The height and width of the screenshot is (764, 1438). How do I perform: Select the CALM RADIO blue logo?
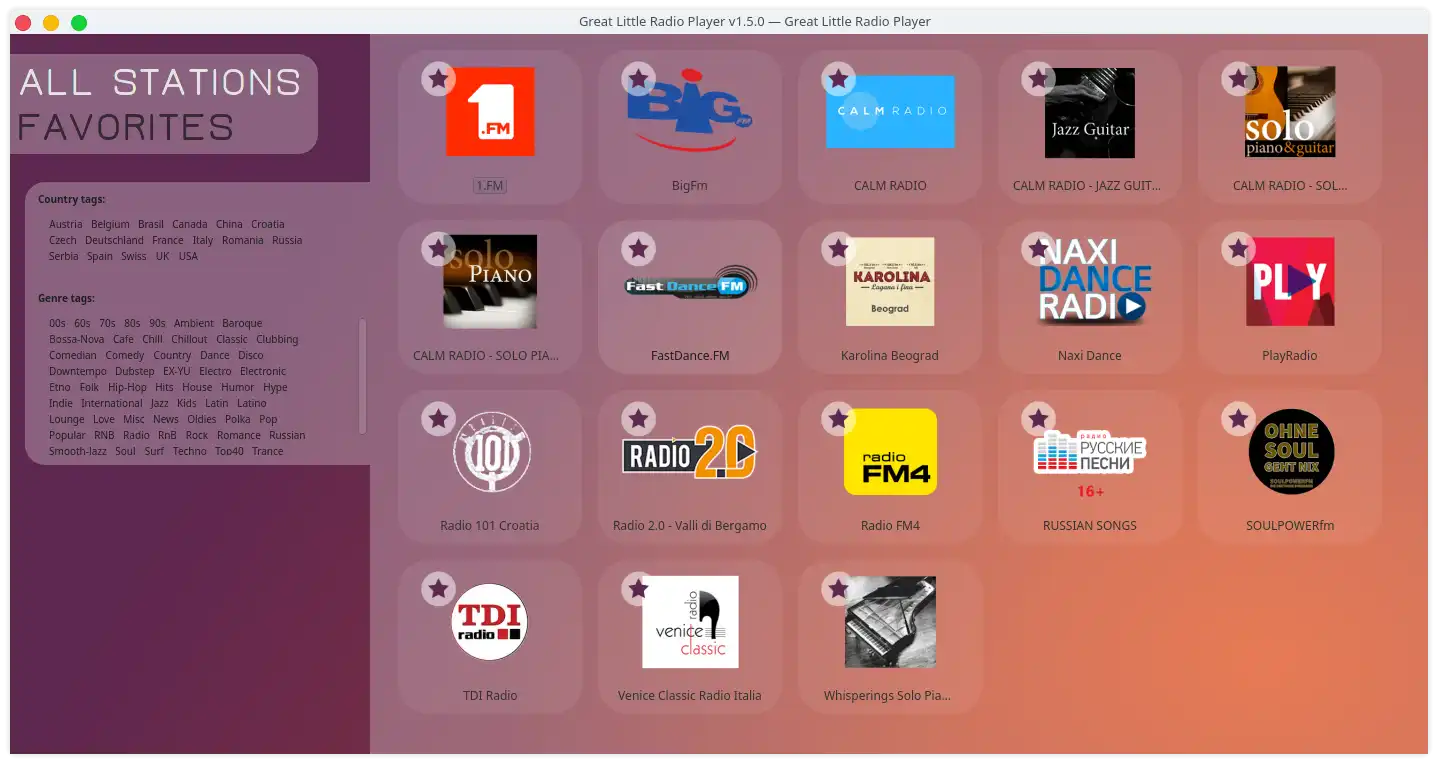(x=890, y=111)
